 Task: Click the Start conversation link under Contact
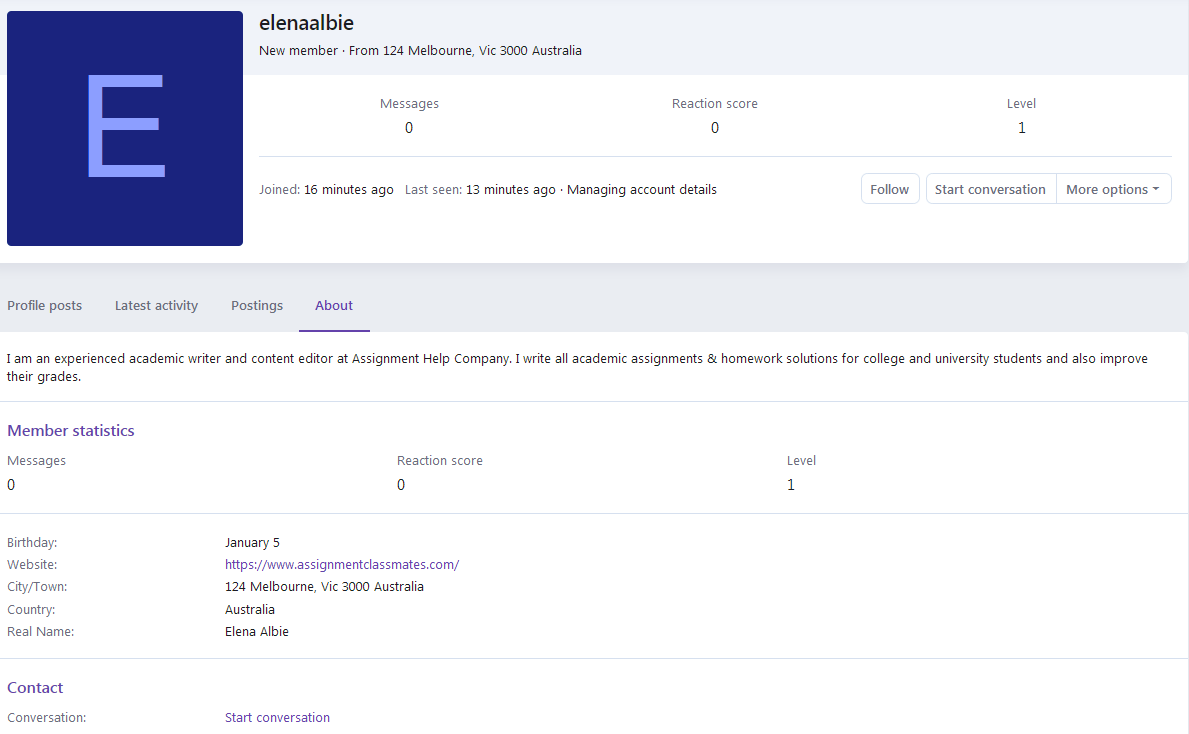[278, 717]
